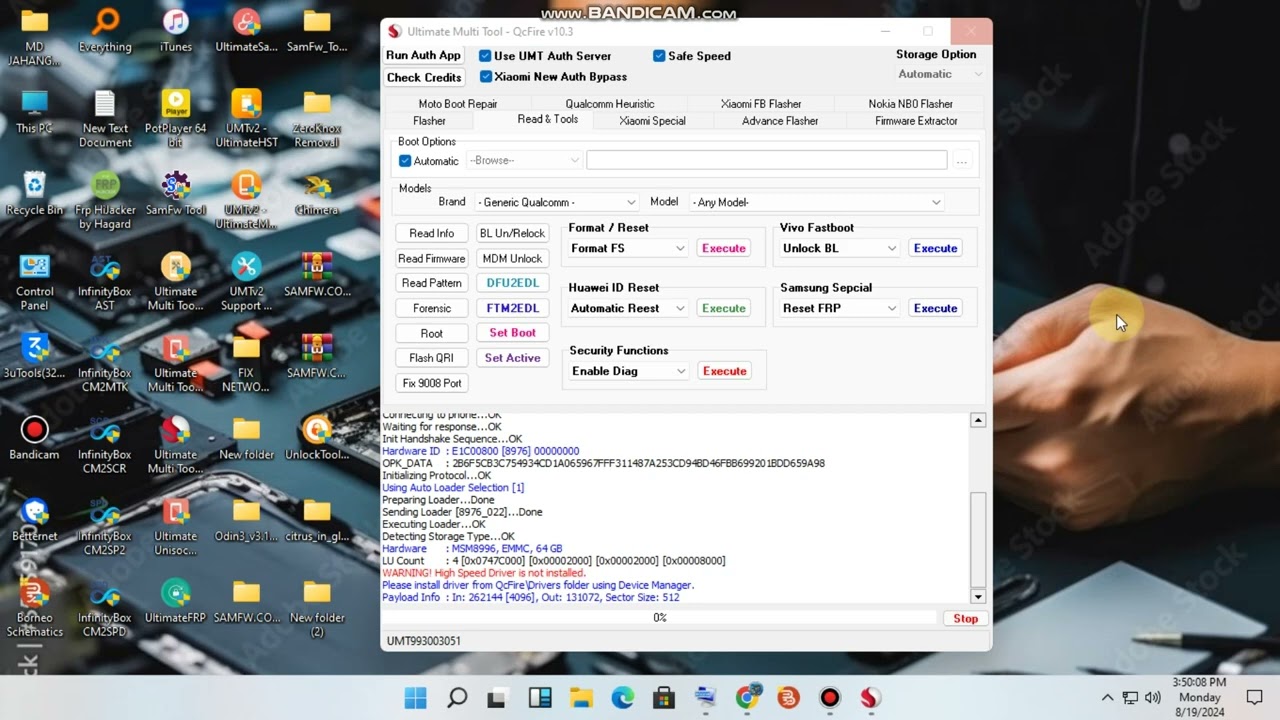Open taskbar Search magnifier icon
The height and width of the screenshot is (720, 1280).
pyautogui.click(x=457, y=698)
